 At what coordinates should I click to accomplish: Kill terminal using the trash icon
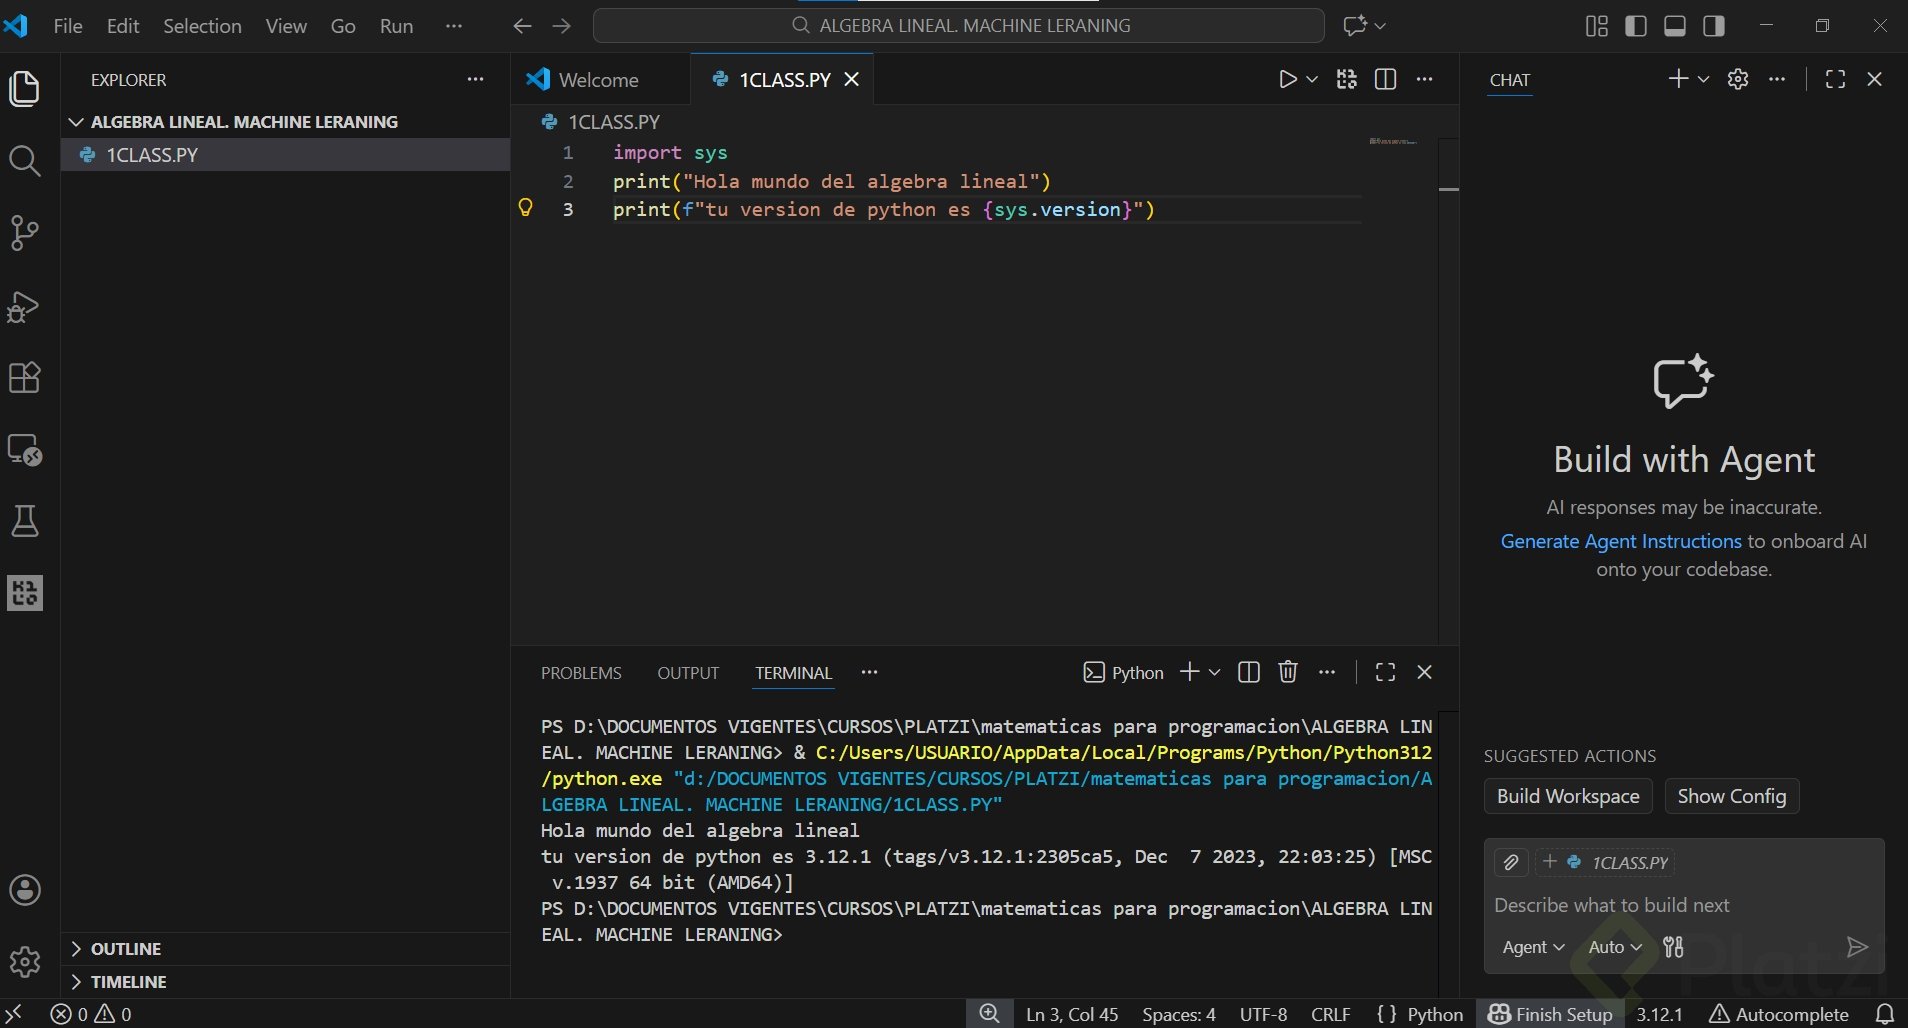[1288, 672]
